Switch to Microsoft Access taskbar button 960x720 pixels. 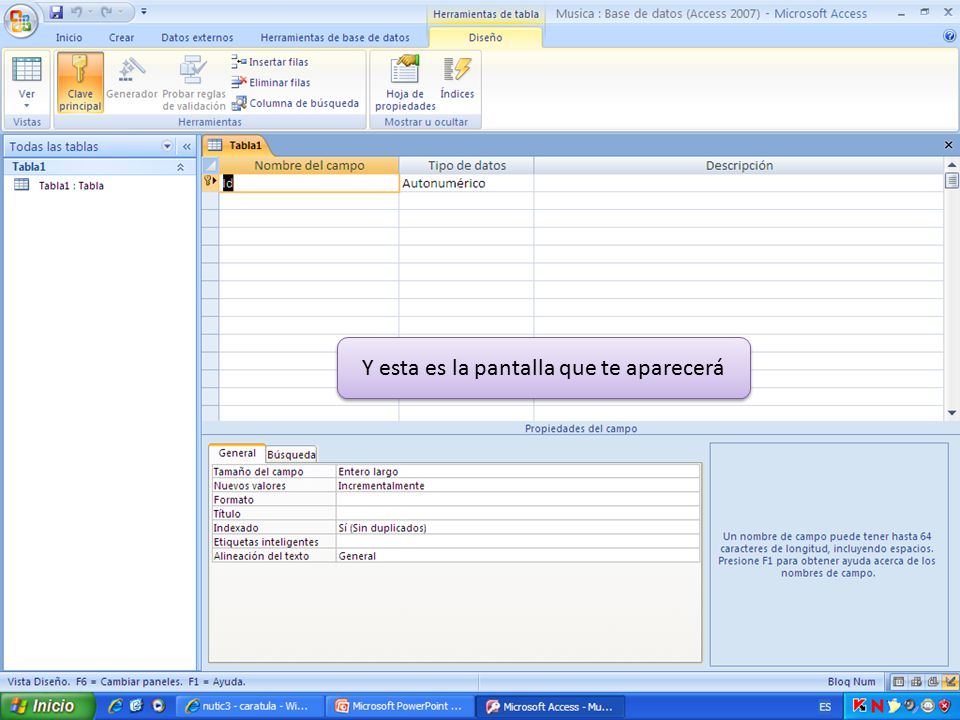click(549, 706)
